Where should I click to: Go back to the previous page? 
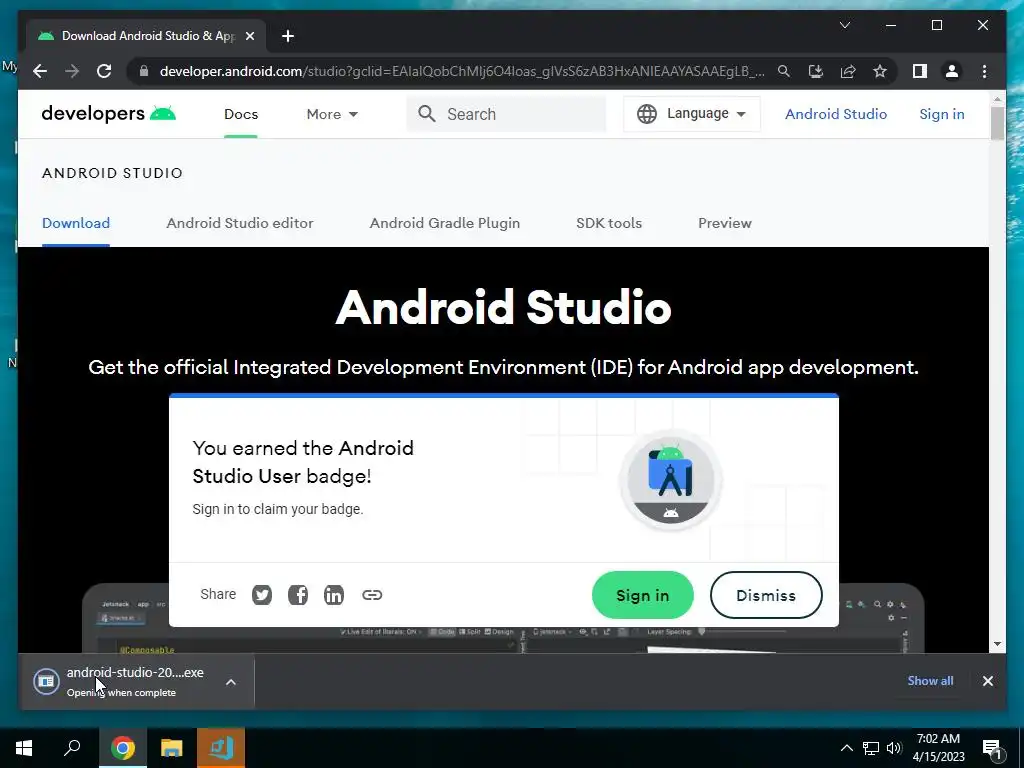pos(40,71)
